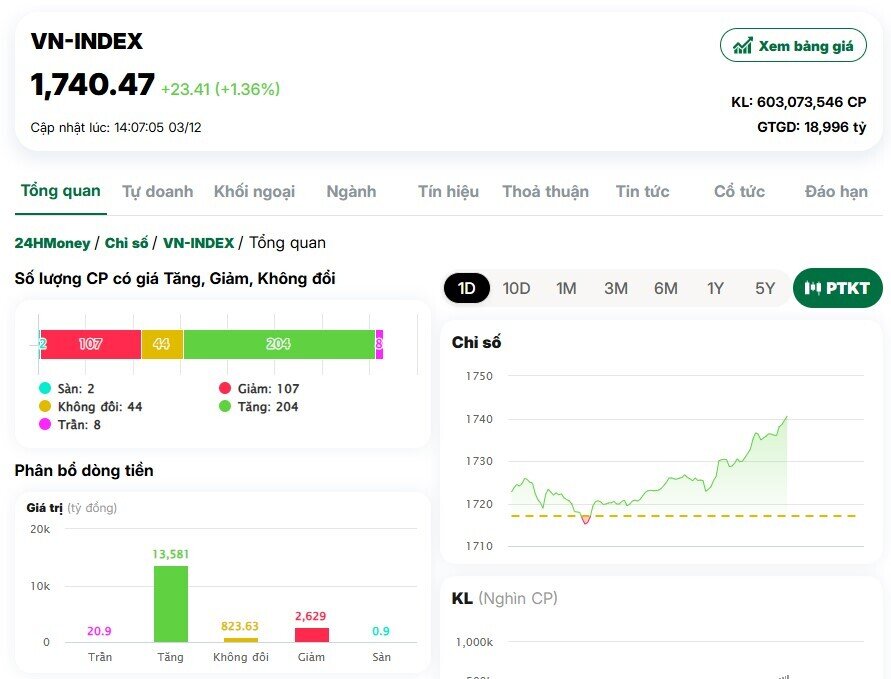The height and width of the screenshot is (679, 891).
Task: Click the magenta Trần legend dot
Action: tap(44, 424)
